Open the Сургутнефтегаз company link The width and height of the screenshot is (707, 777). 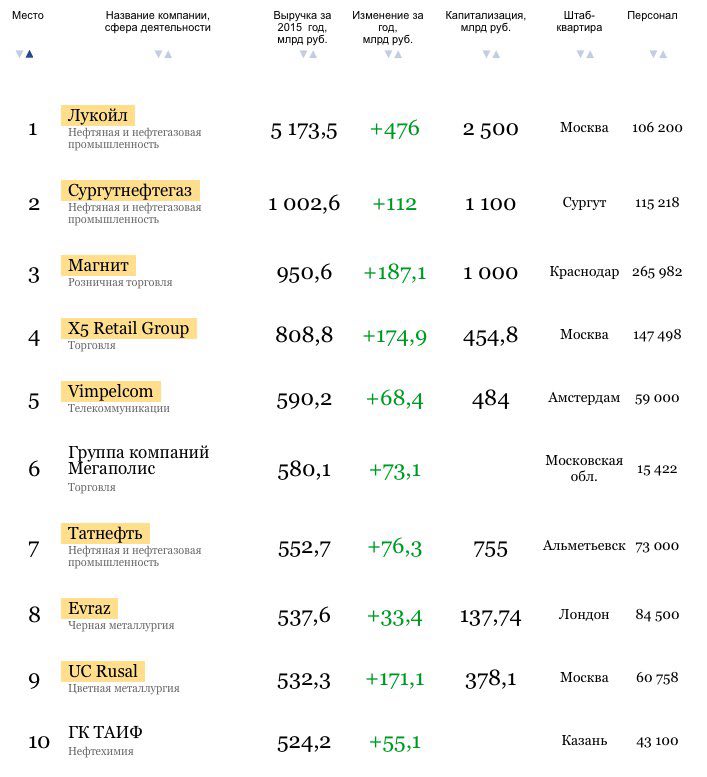tap(131, 190)
